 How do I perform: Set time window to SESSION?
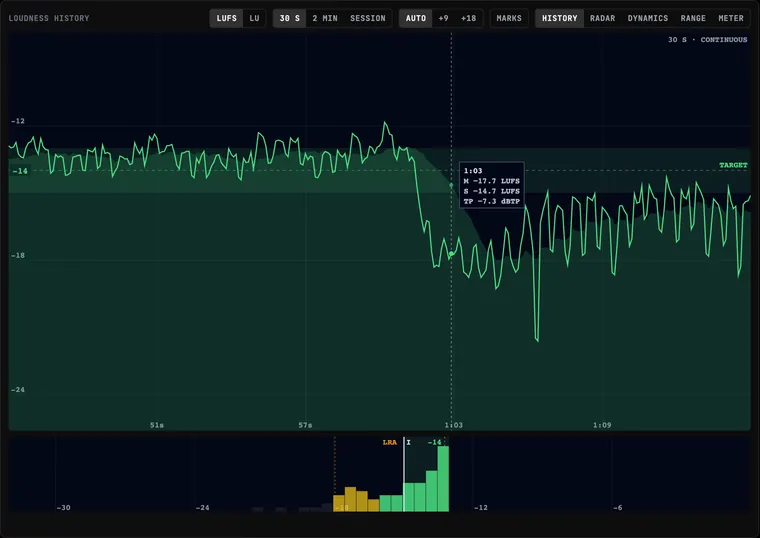(x=368, y=18)
